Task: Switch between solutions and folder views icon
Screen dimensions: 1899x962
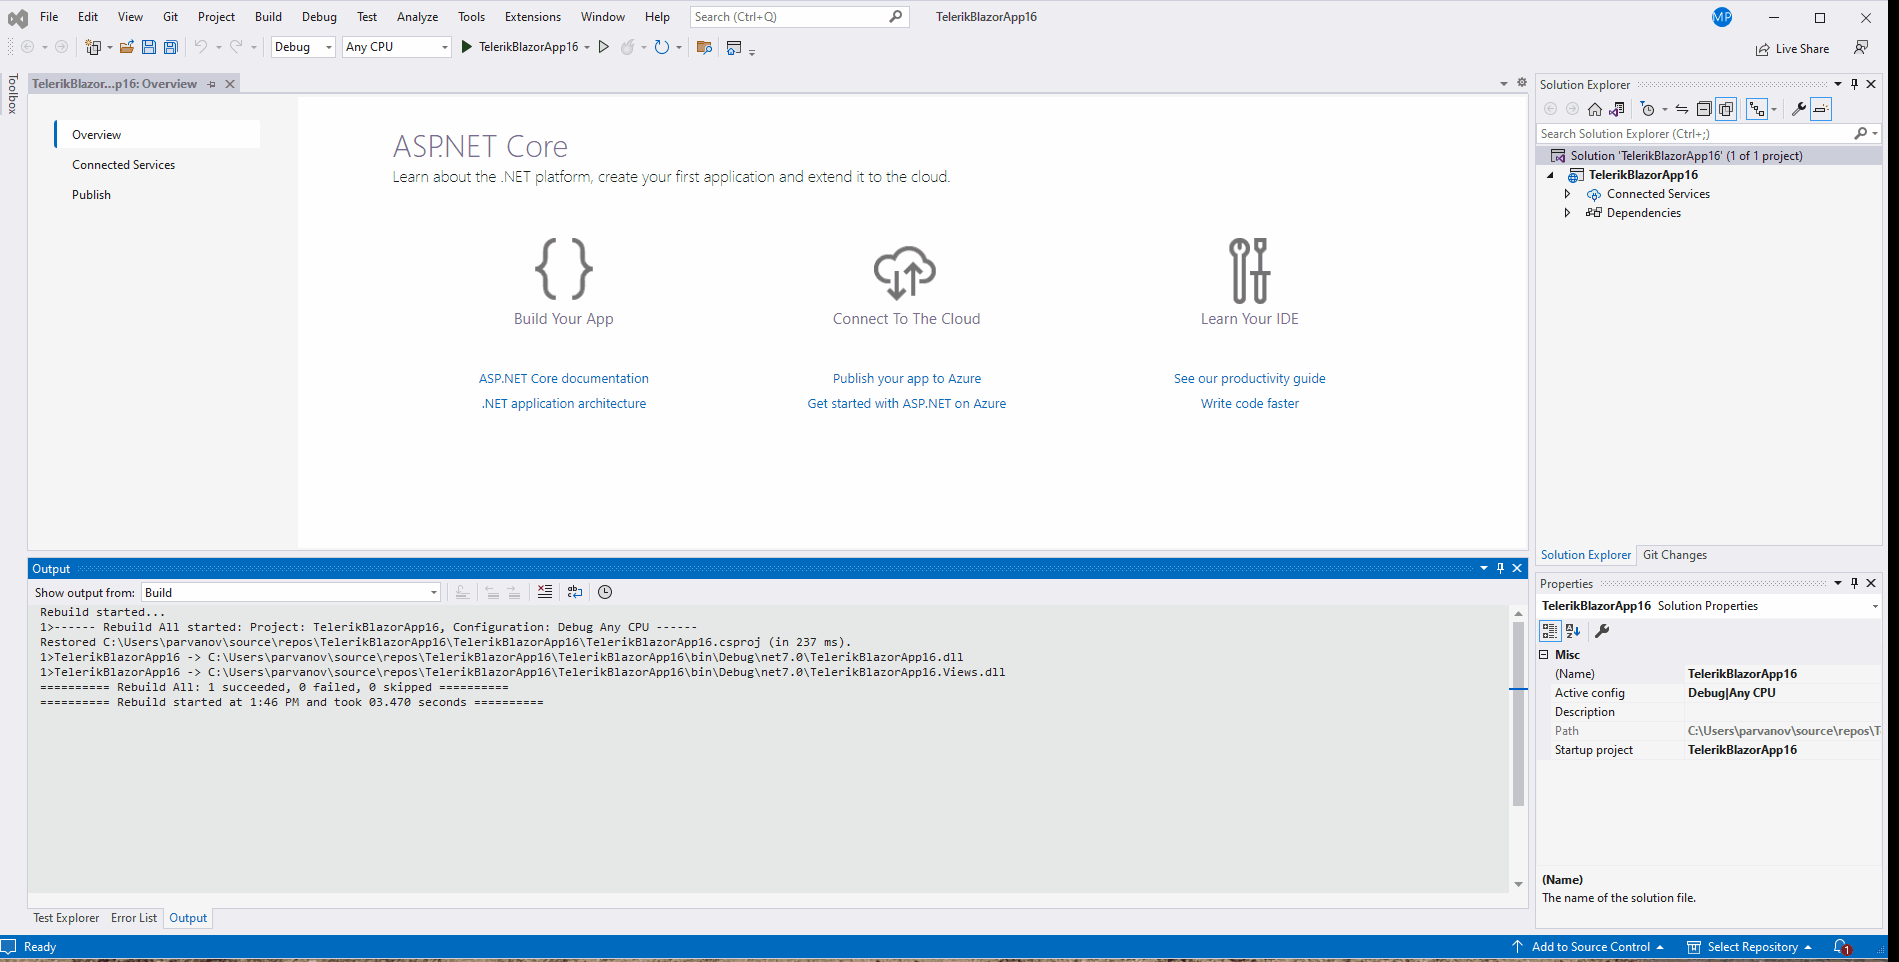Action: (1617, 109)
